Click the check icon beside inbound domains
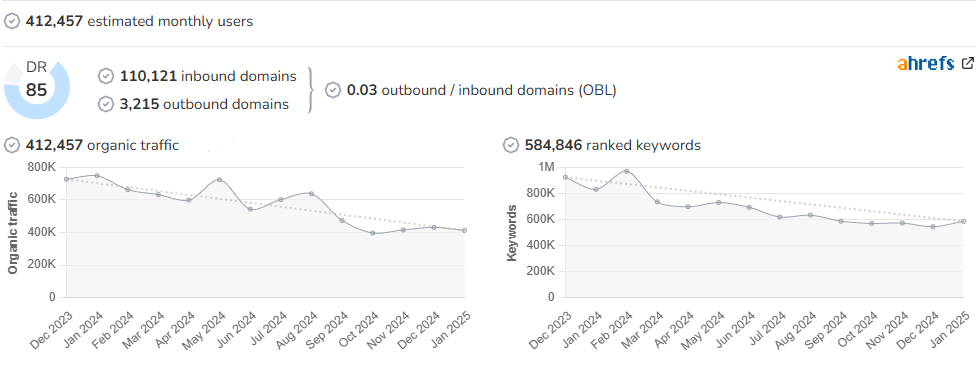 pos(106,76)
